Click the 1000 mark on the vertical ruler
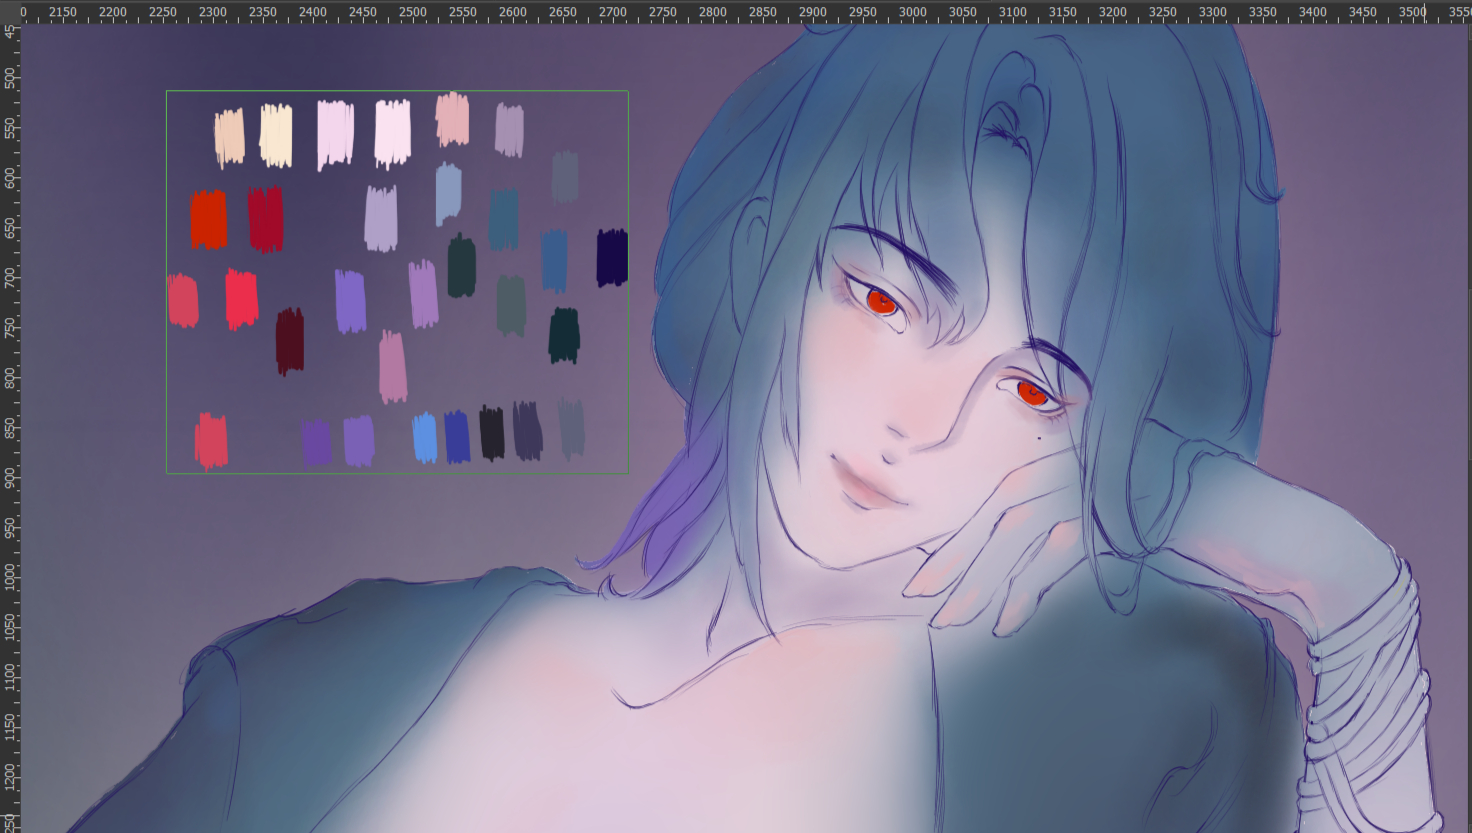This screenshot has width=1472, height=833. (10, 577)
